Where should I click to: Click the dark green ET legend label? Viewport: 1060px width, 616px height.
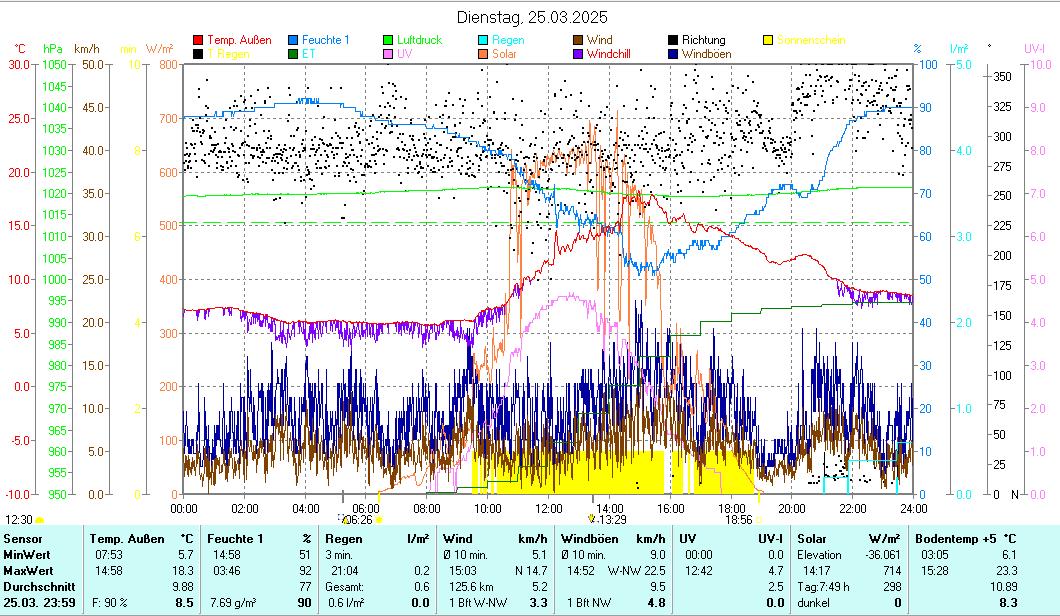tap(308, 54)
